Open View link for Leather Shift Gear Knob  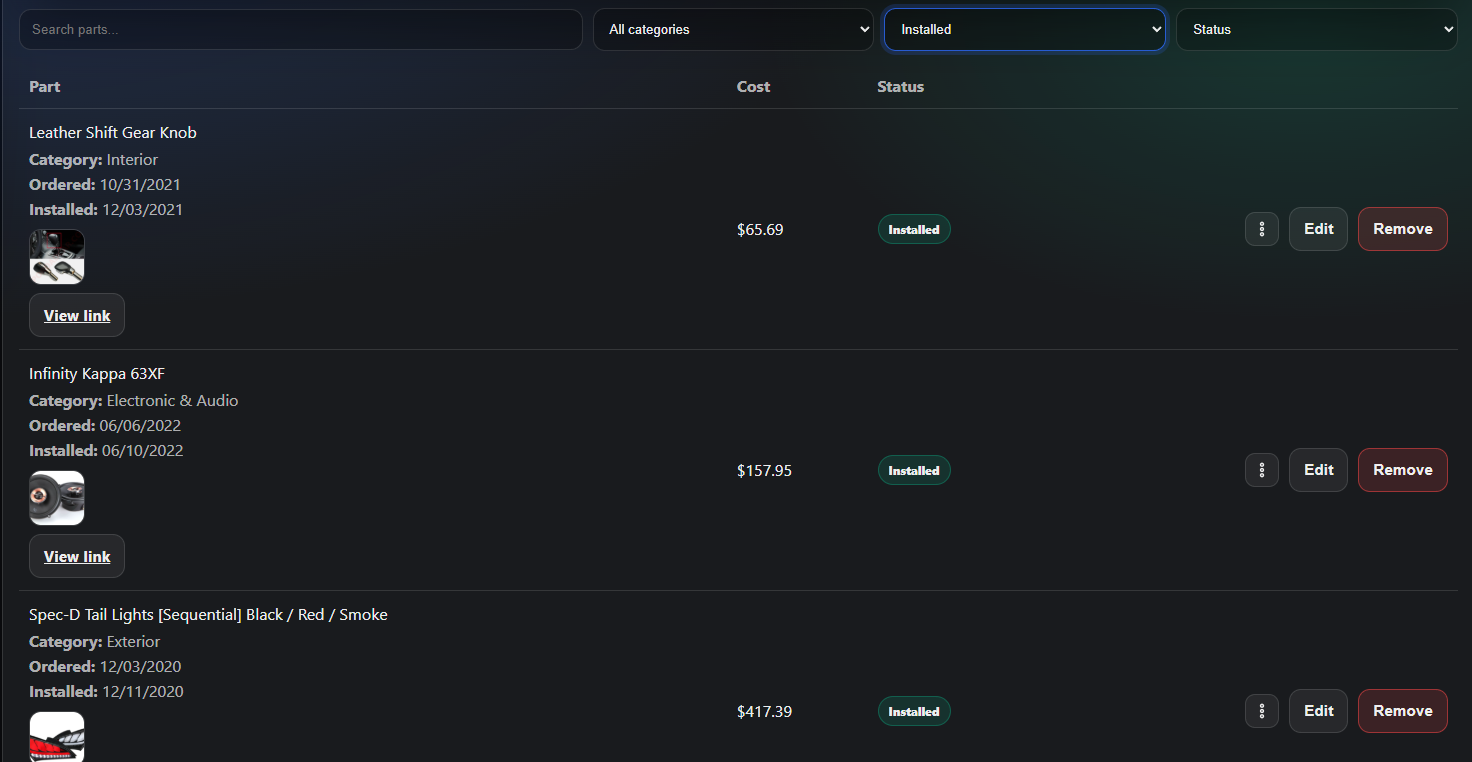tap(77, 315)
